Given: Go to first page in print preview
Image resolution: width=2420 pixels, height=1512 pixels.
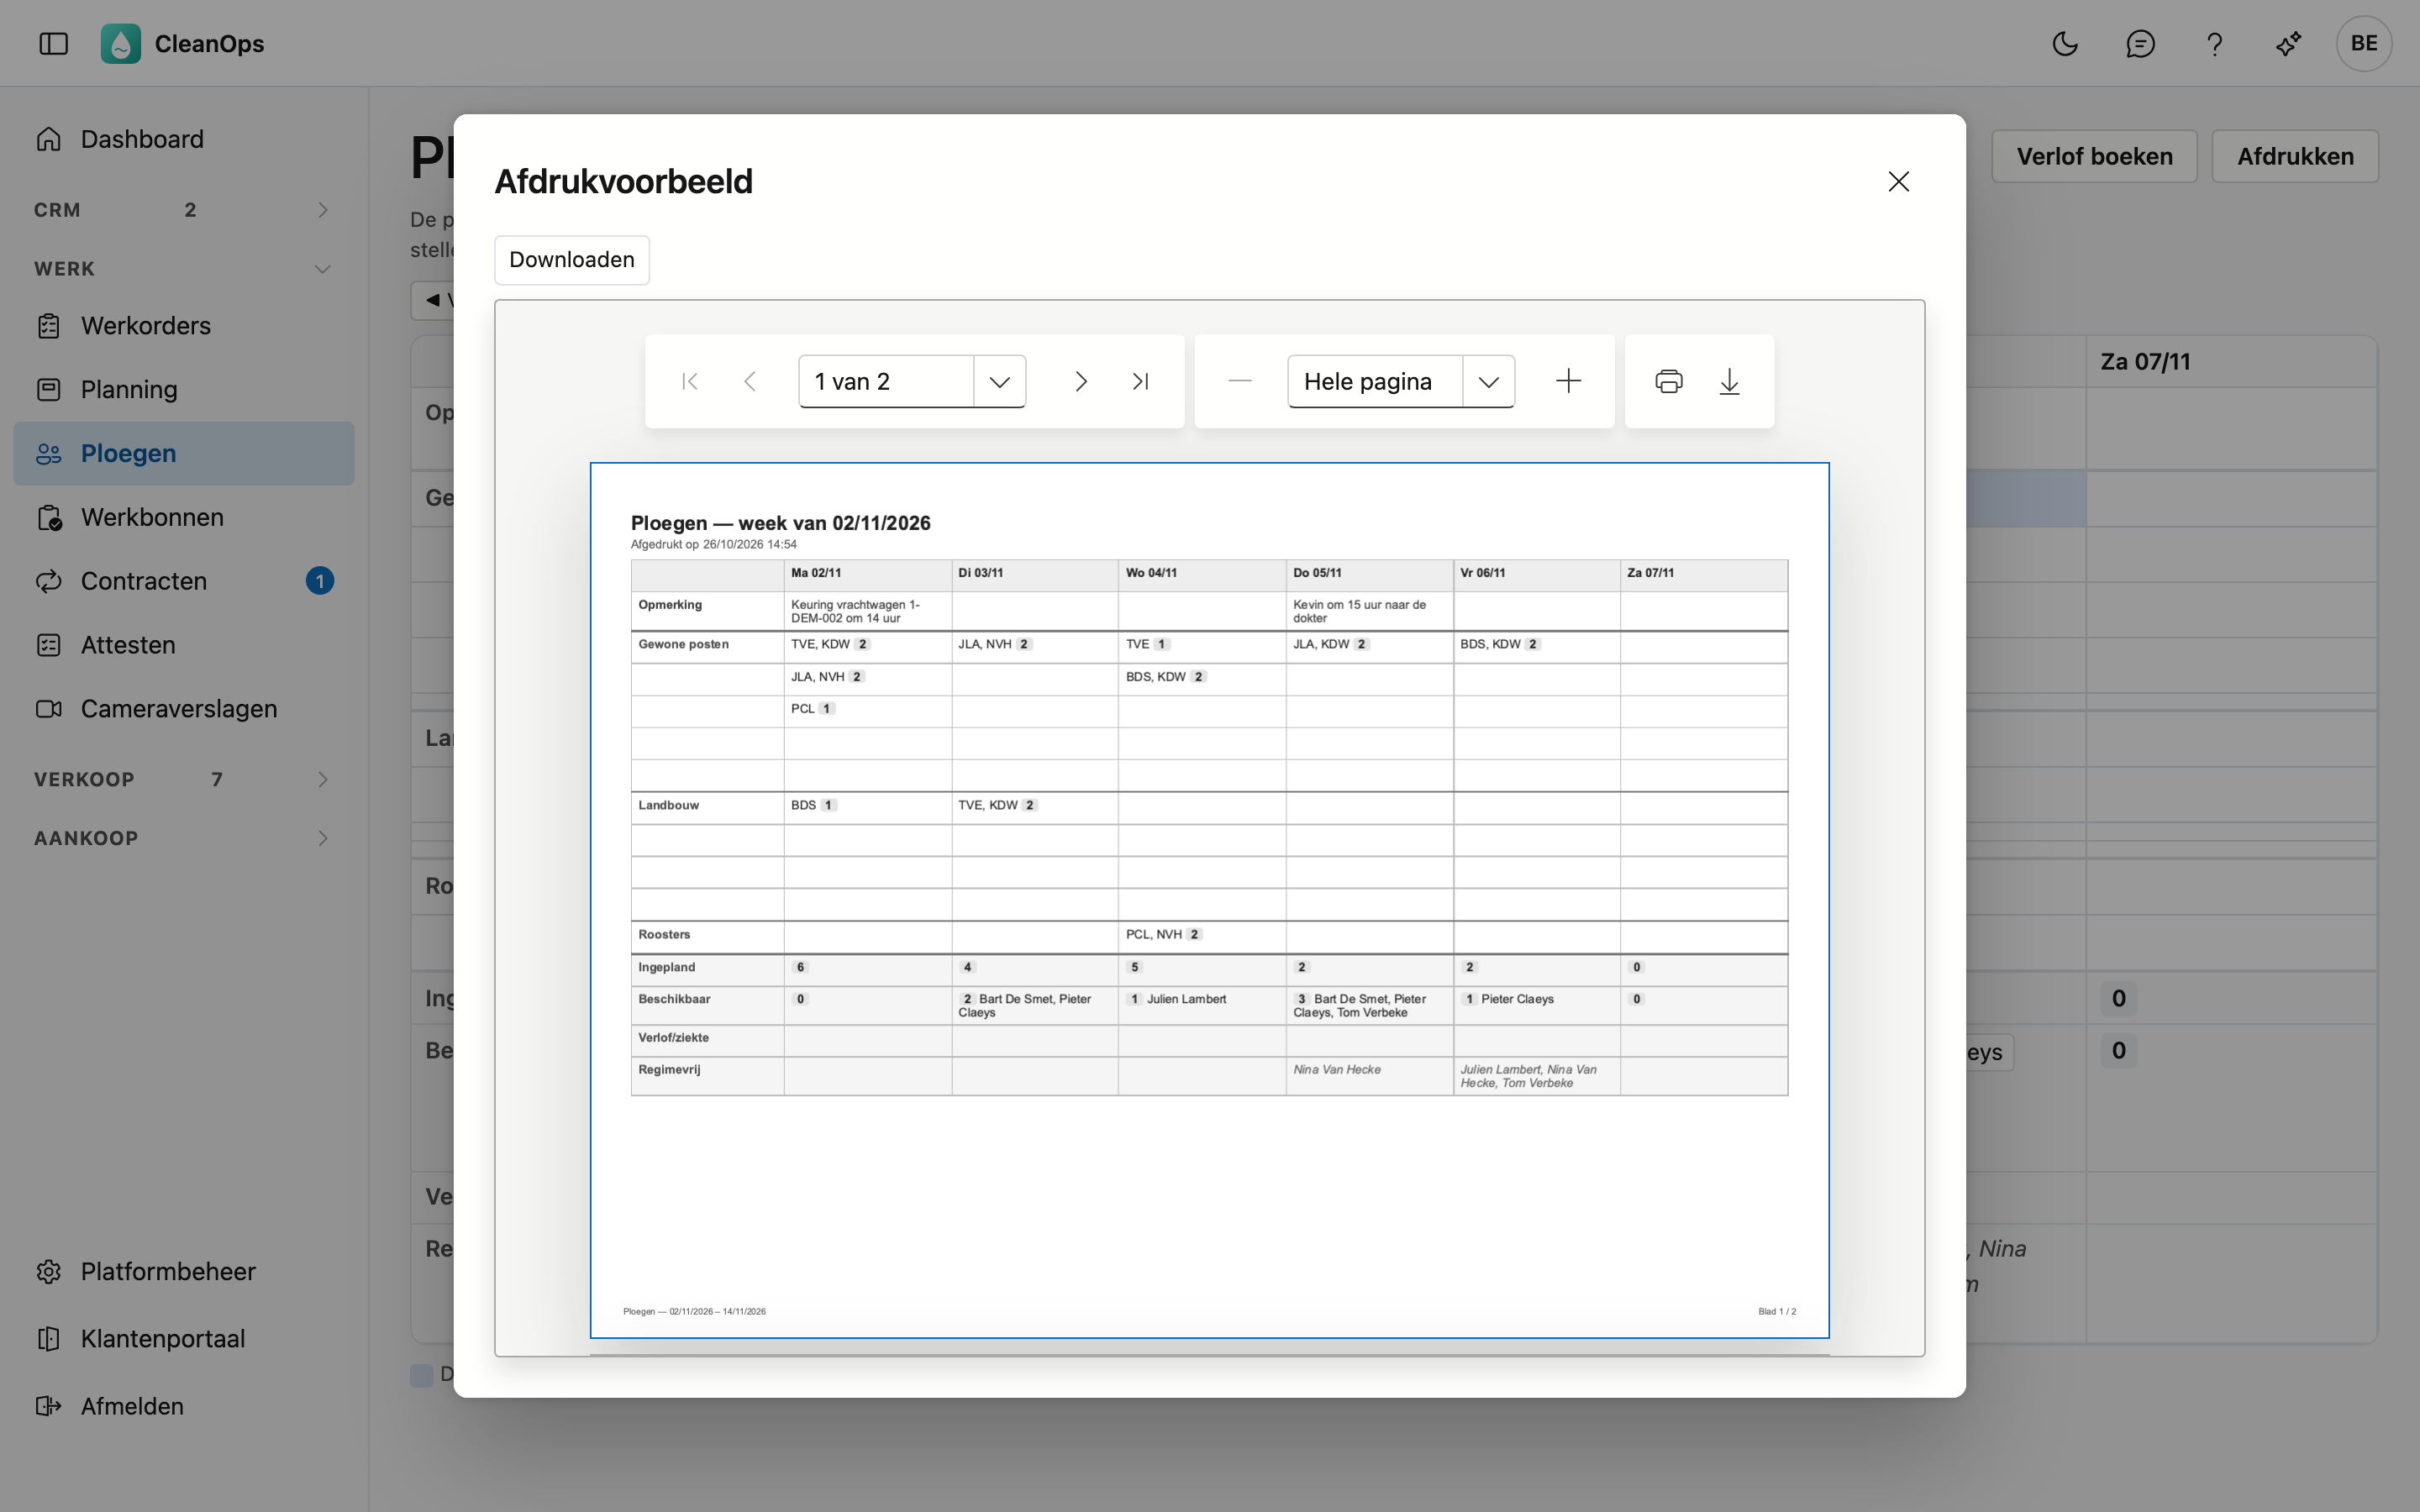Looking at the screenshot, I should (689, 381).
